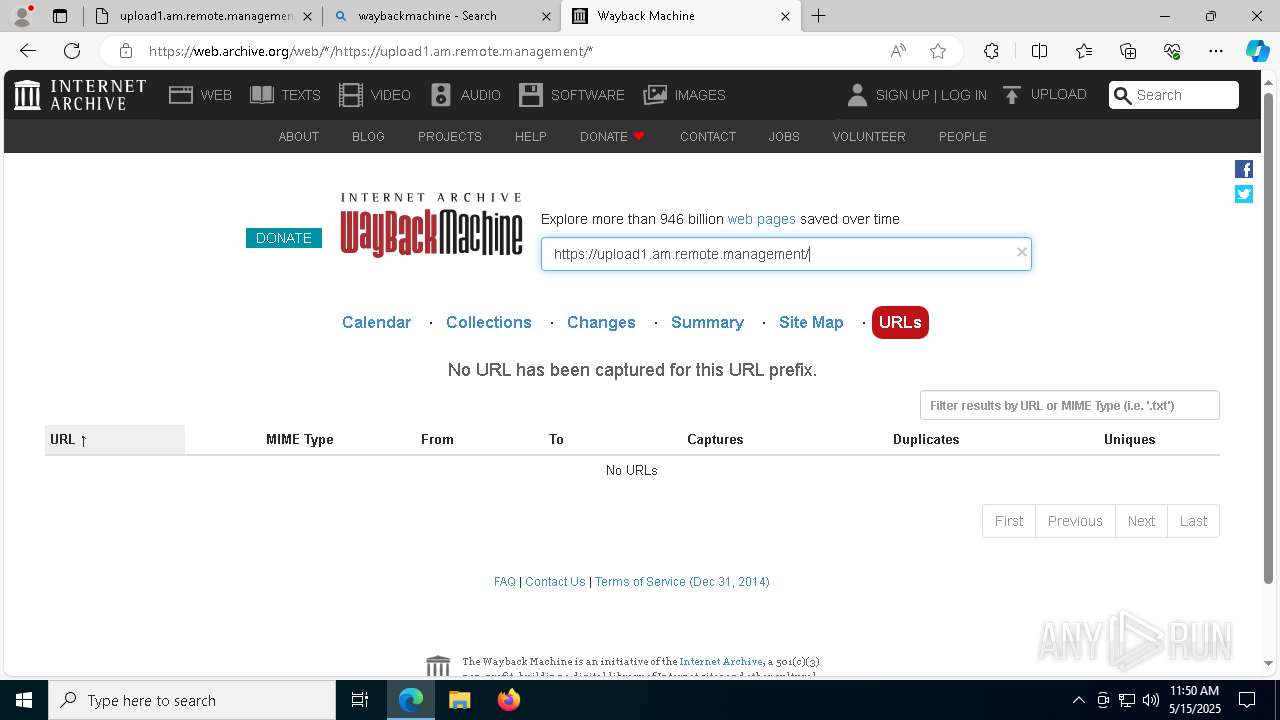Open the TEXTS book icon
The height and width of the screenshot is (720, 1280).
[x=262, y=95]
